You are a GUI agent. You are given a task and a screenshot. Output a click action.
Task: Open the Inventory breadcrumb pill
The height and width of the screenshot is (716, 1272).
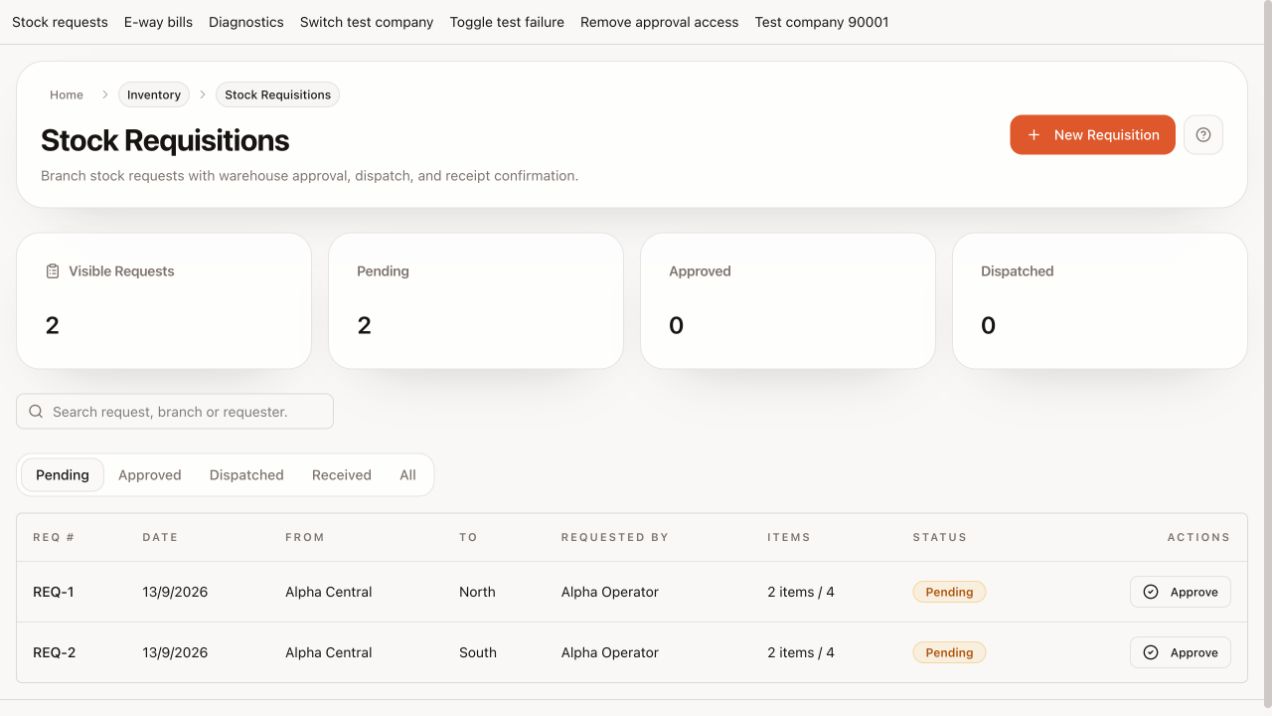point(154,95)
